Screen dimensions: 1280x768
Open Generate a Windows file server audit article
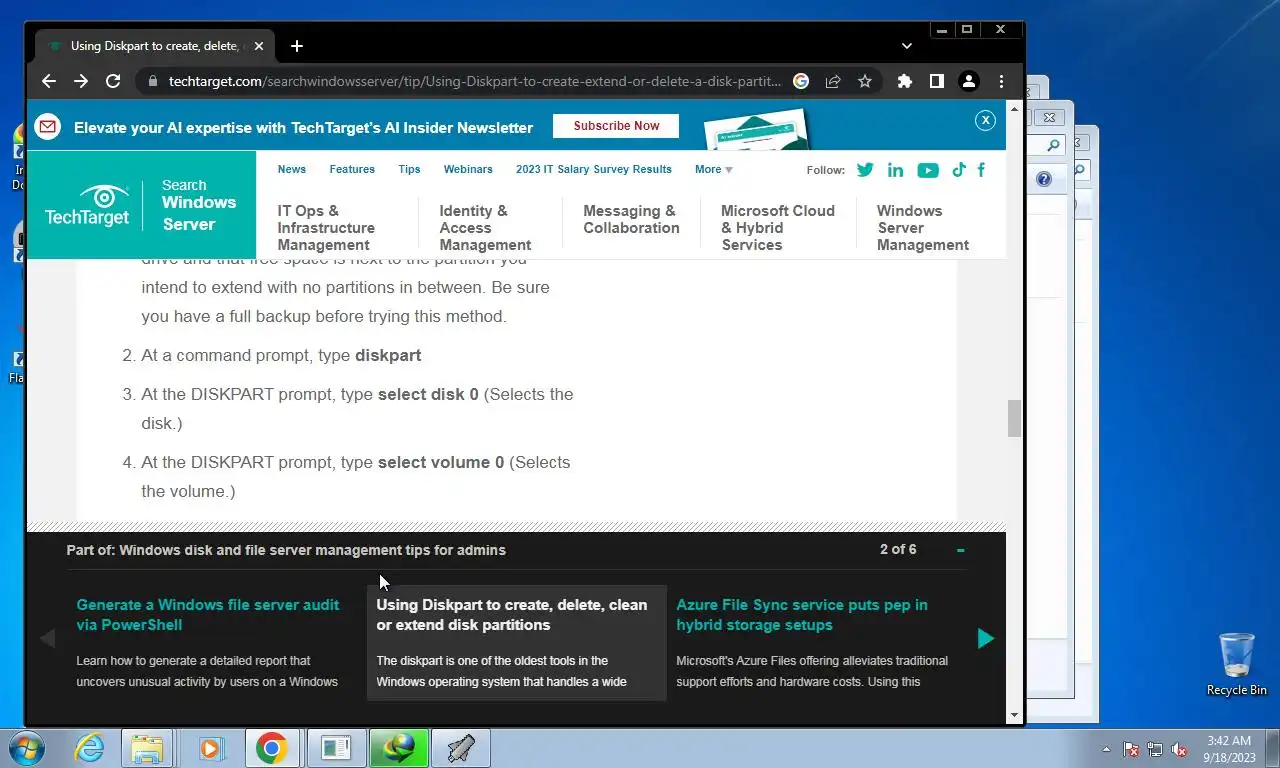pos(208,615)
